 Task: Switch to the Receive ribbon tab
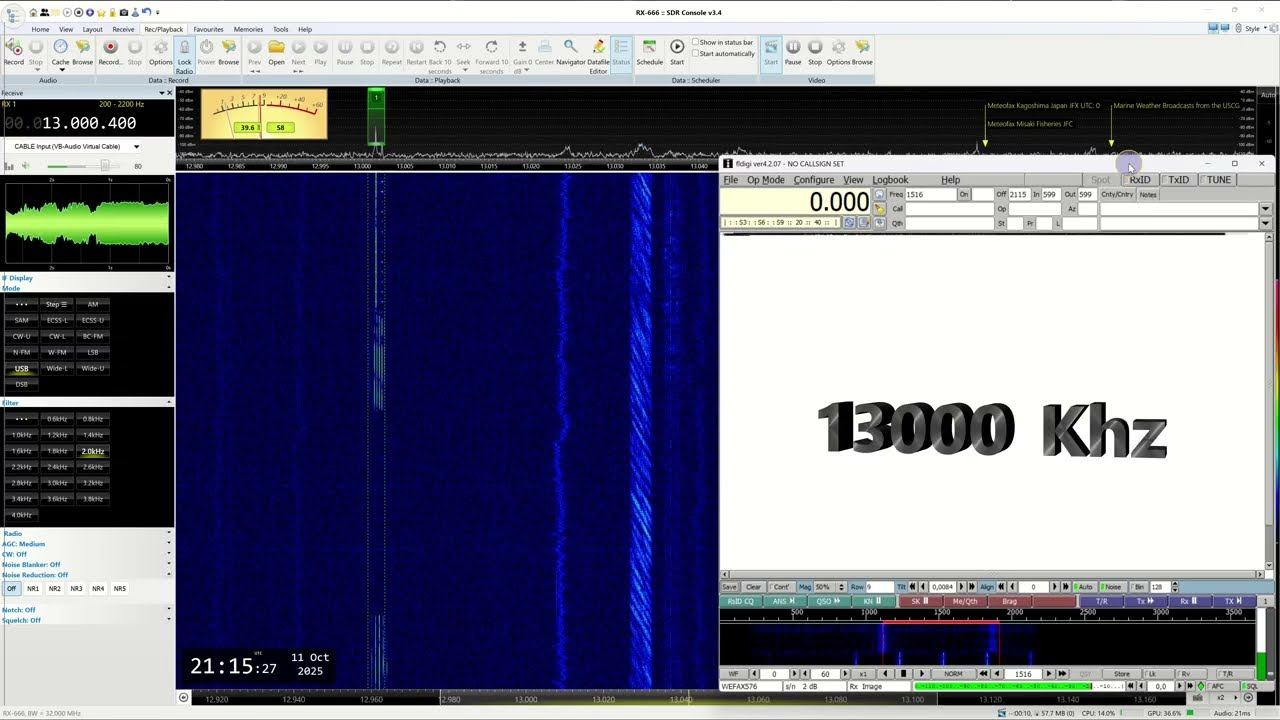coord(123,29)
